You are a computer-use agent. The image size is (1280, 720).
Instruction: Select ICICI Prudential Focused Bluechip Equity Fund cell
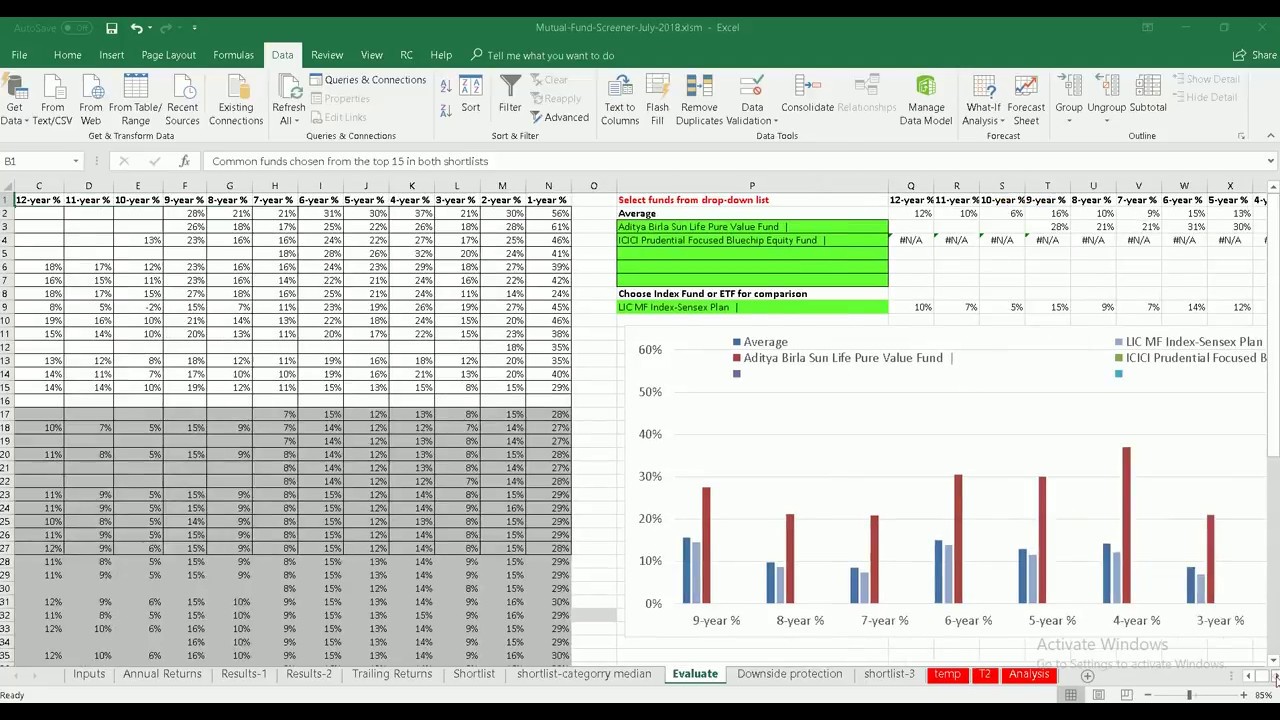(752, 240)
